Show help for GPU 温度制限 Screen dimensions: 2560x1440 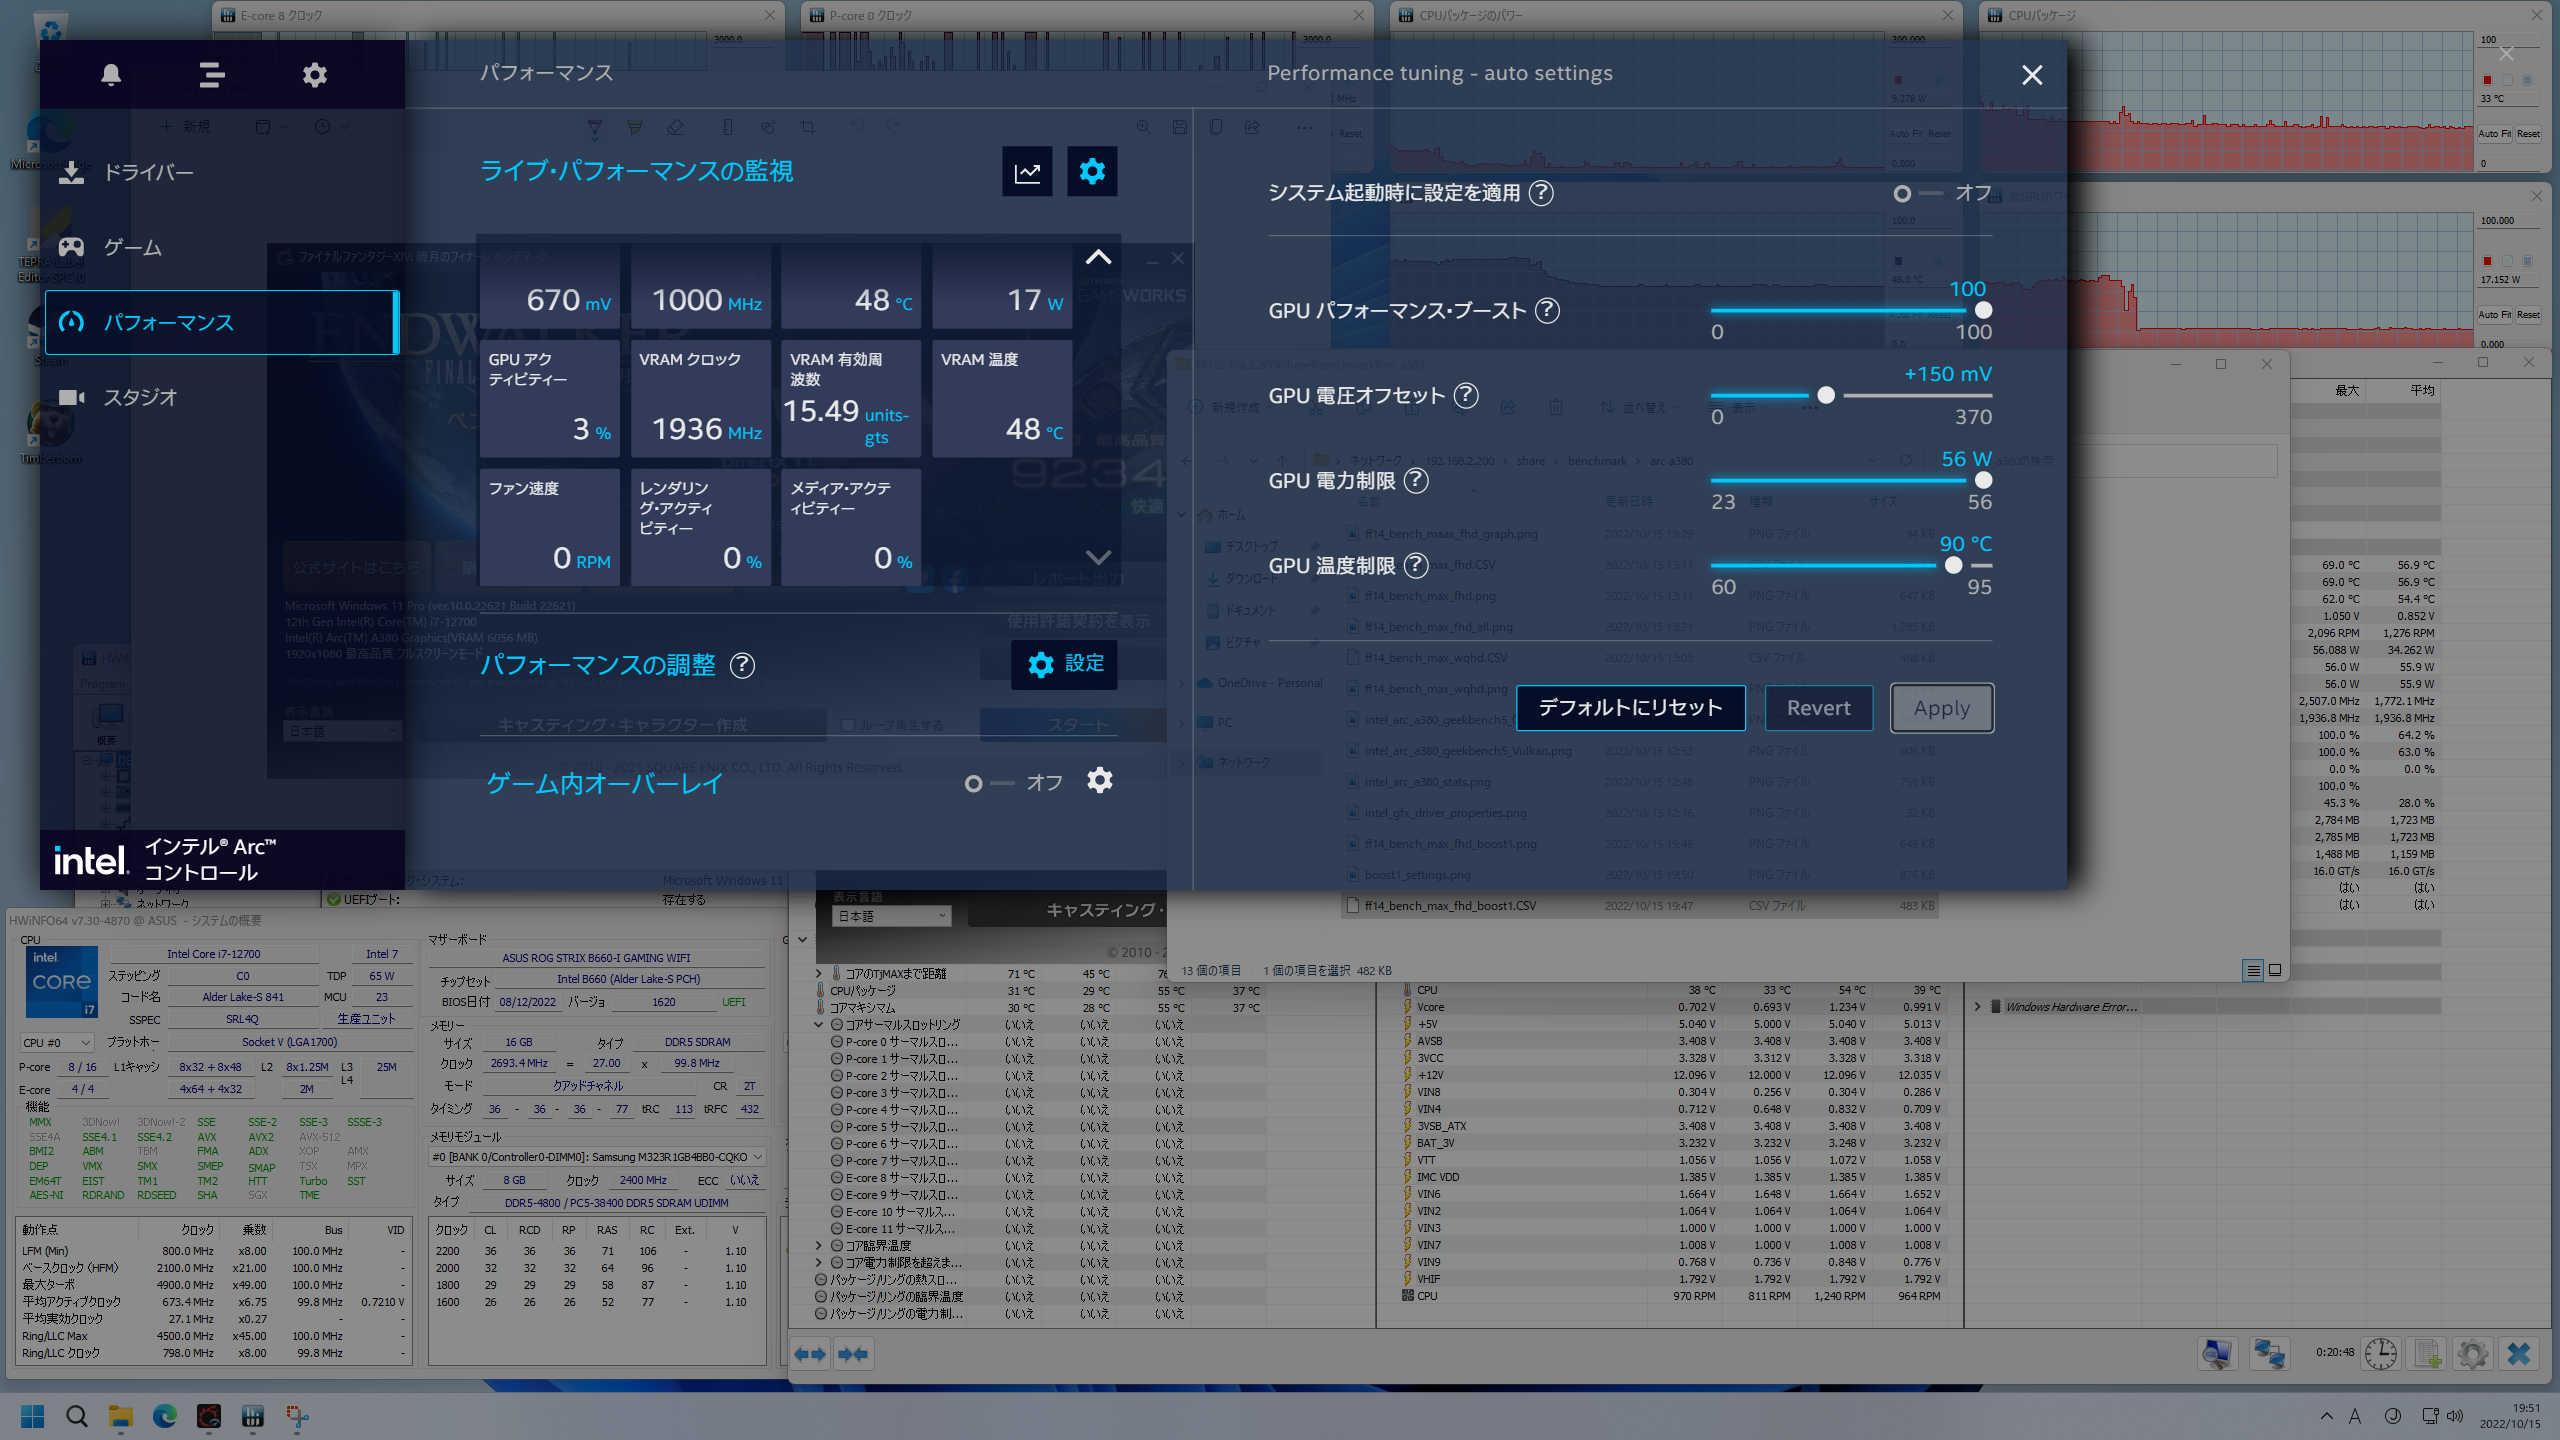click(x=1416, y=566)
